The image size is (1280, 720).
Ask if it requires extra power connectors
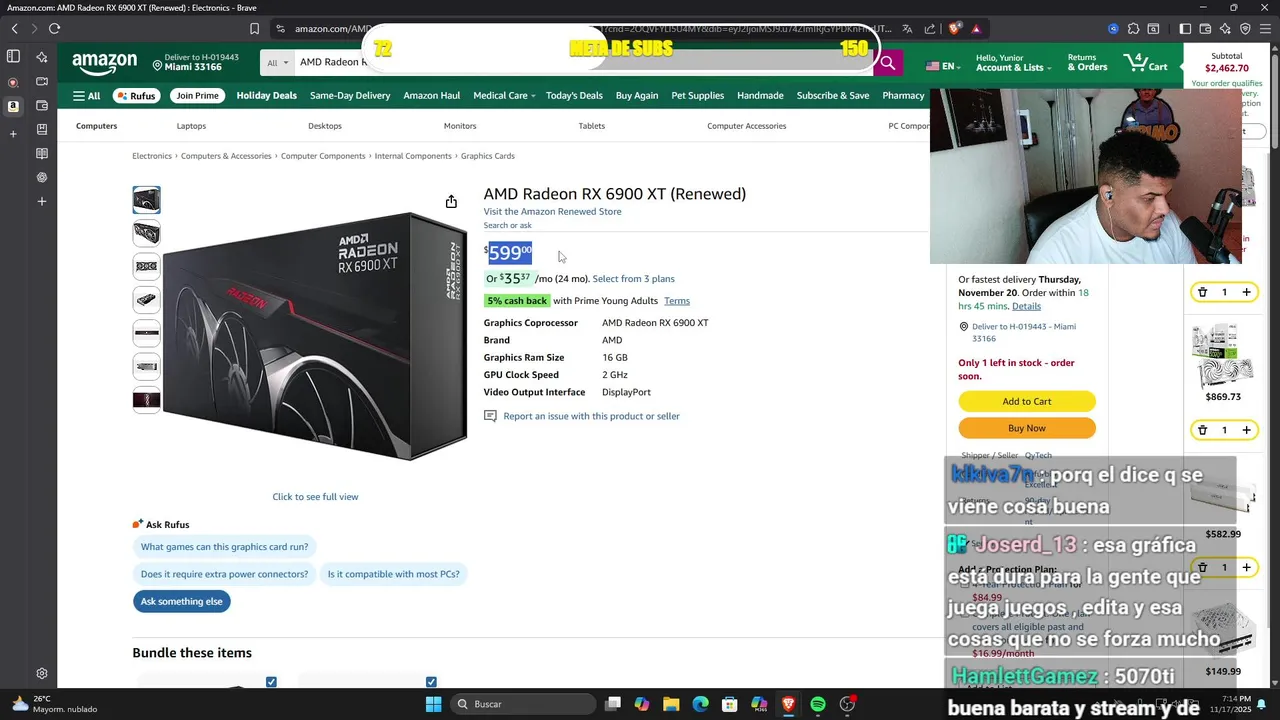(225, 574)
